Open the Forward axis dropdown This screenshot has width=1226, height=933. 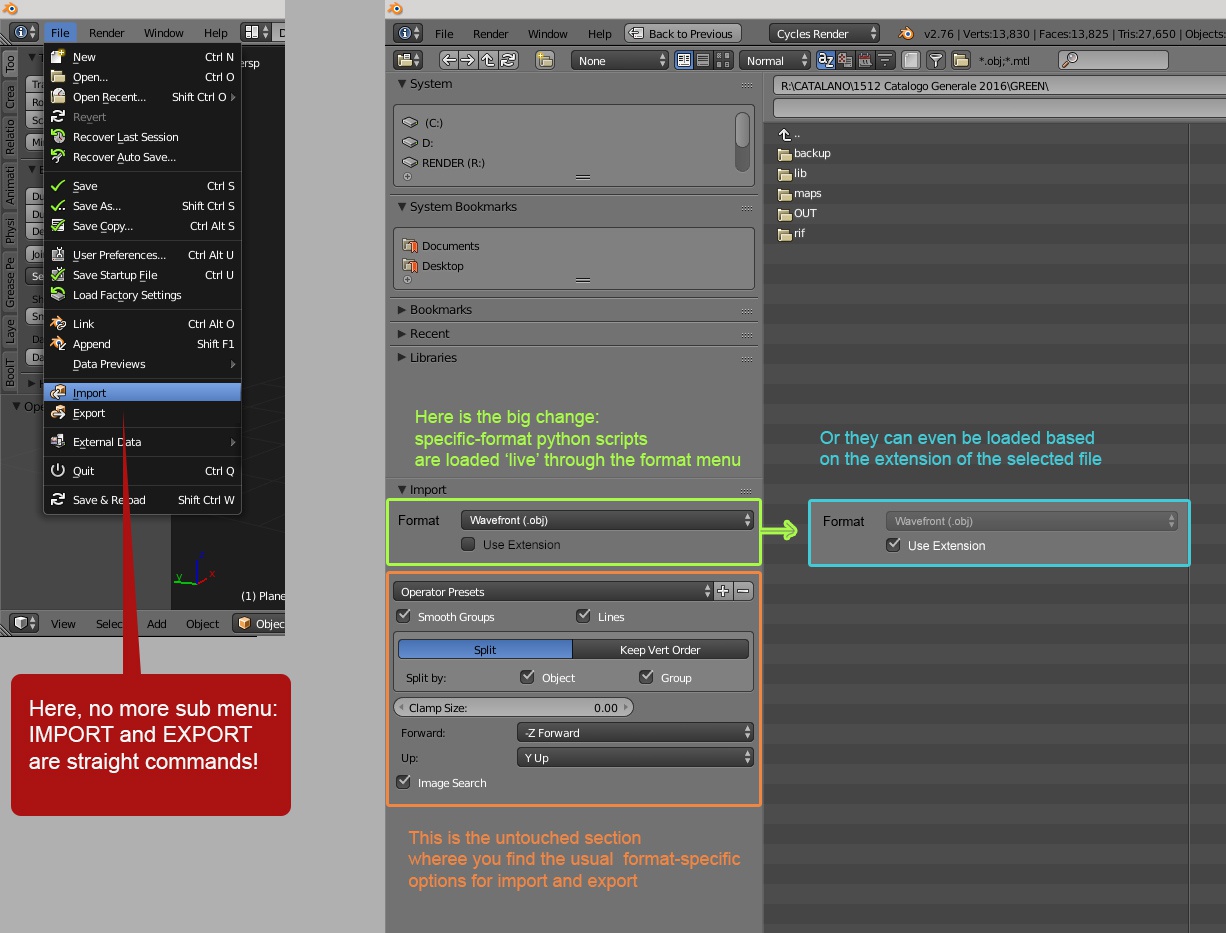tap(635, 733)
